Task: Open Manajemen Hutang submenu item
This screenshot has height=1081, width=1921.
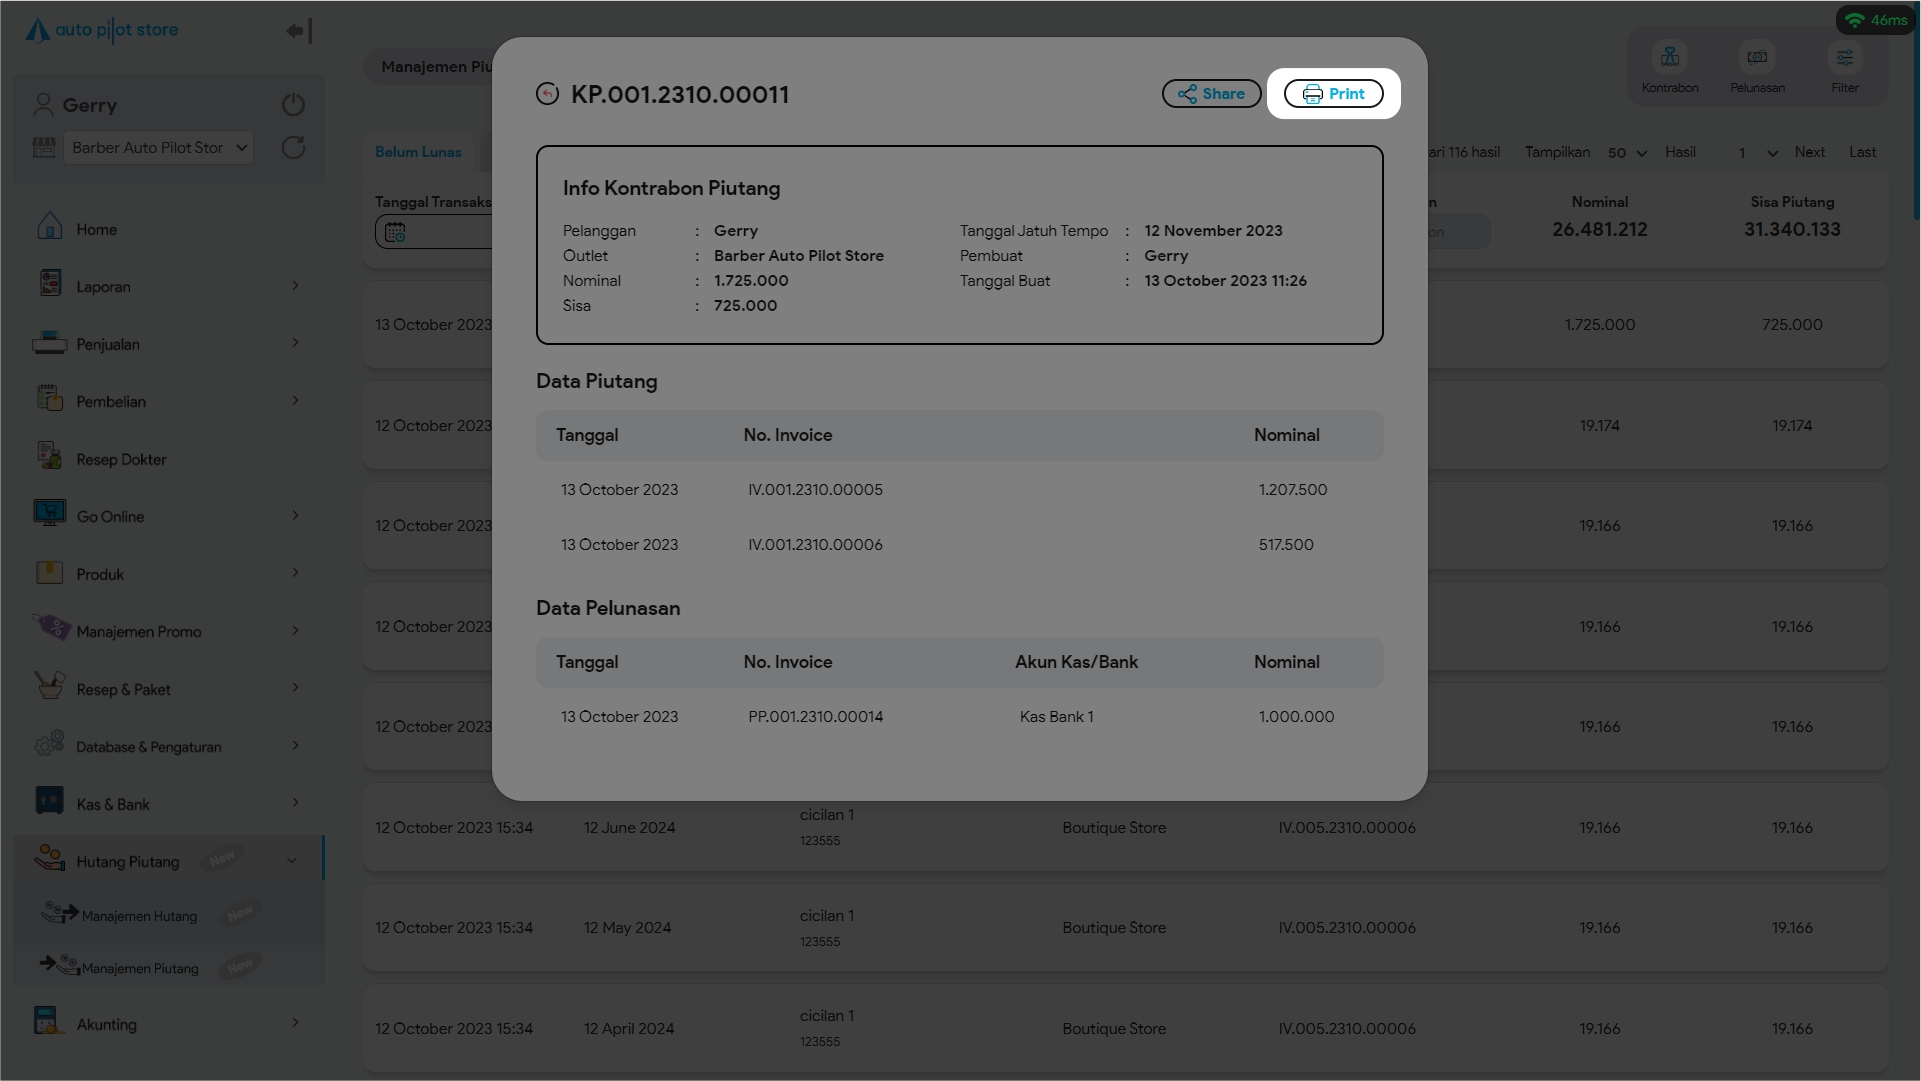Action: click(x=140, y=916)
